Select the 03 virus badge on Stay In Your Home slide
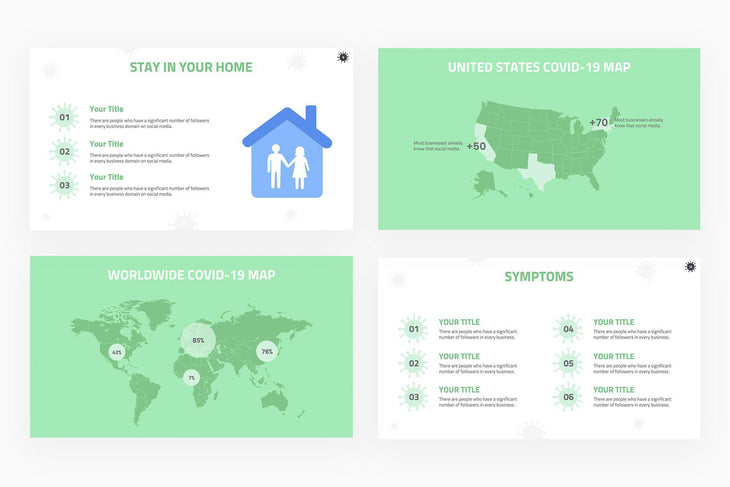This screenshot has width=730, height=487. [64, 184]
